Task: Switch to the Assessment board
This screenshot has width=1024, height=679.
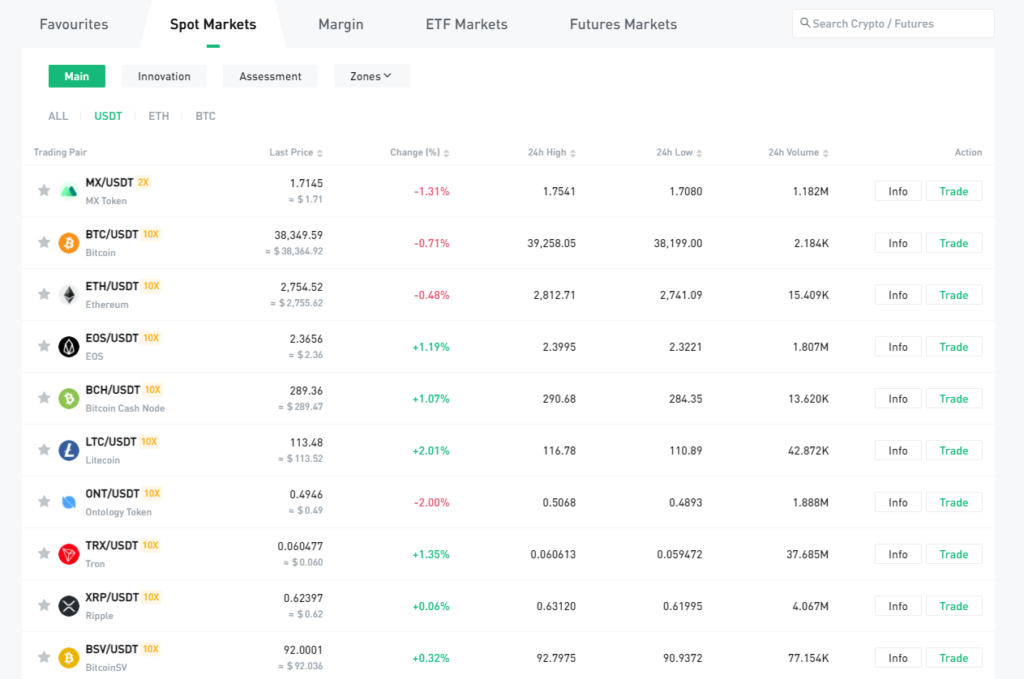Action: tap(270, 76)
